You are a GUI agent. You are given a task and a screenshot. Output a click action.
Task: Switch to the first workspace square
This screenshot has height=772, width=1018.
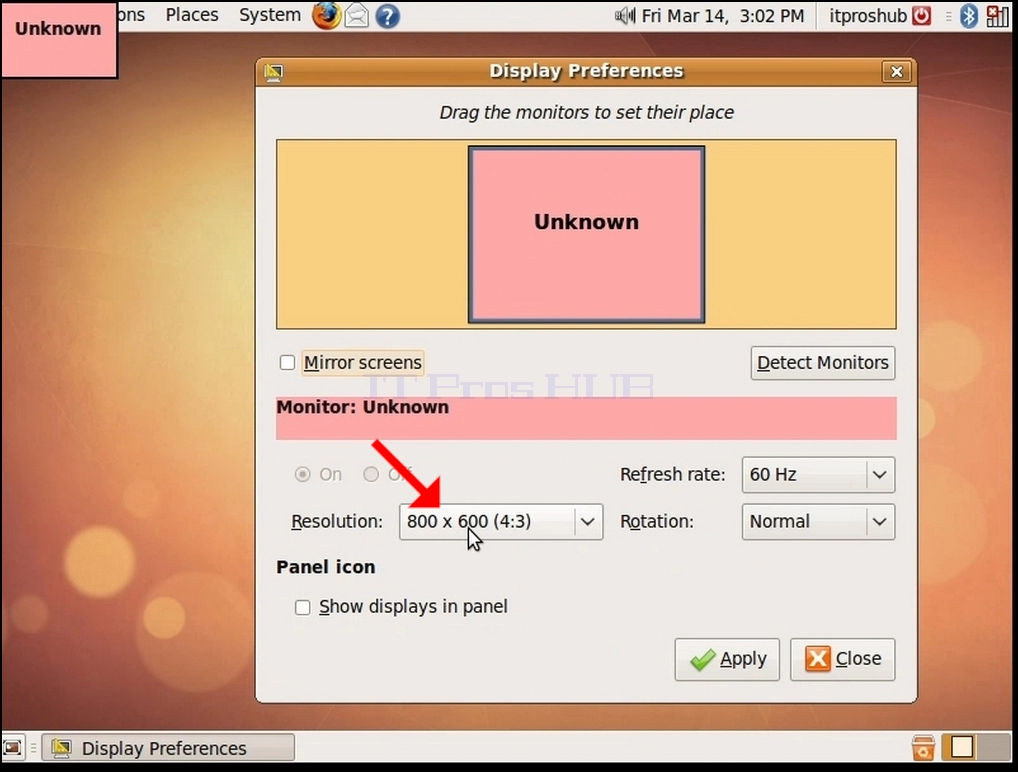tap(961, 747)
